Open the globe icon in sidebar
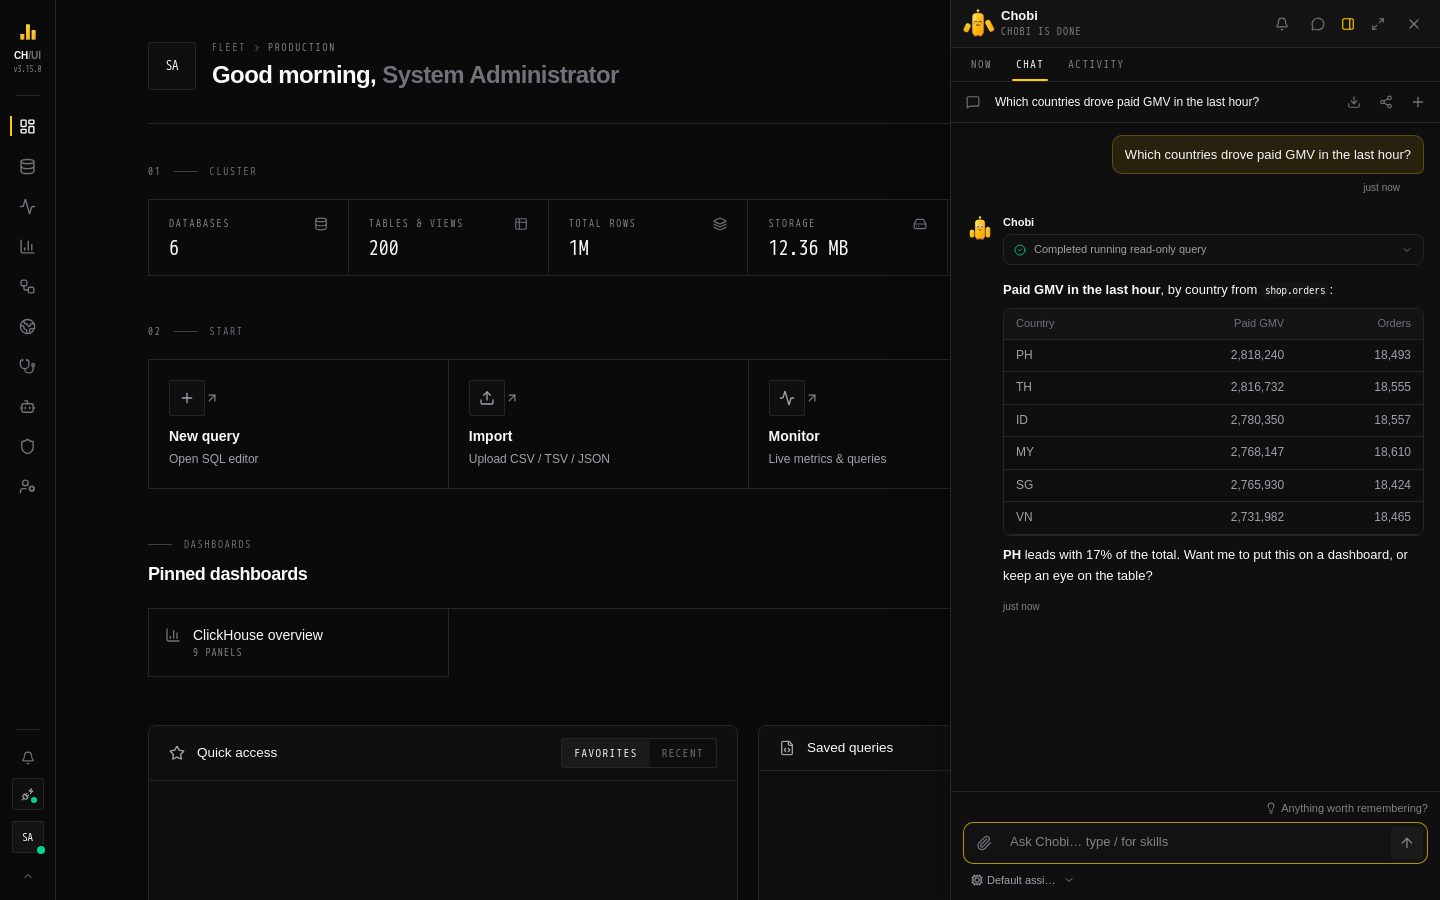 tap(27, 326)
